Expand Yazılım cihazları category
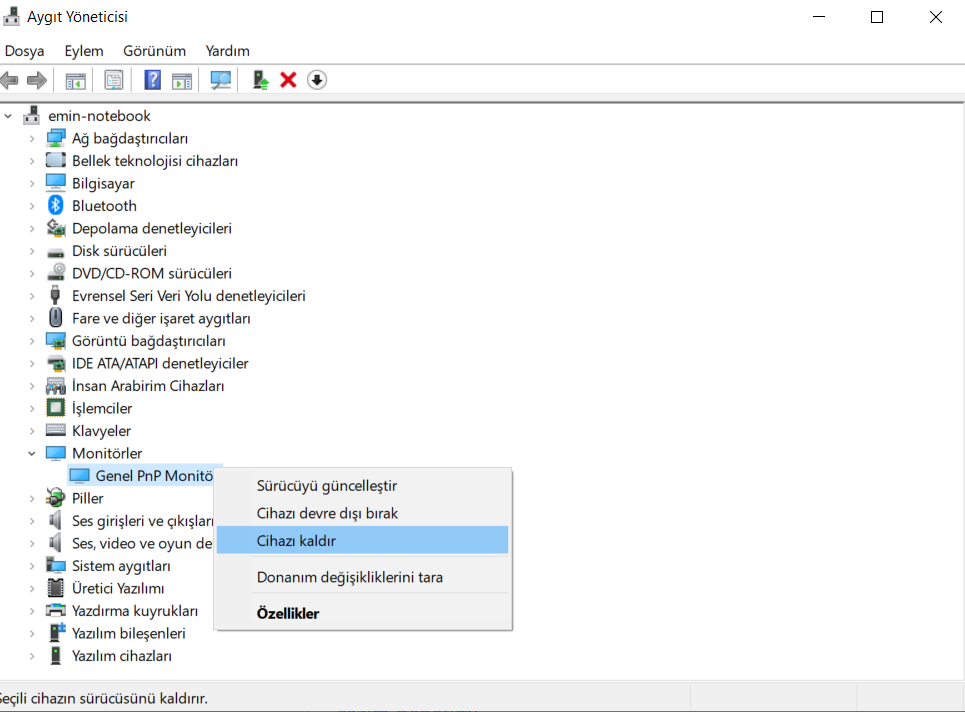The width and height of the screenshot is (965, 712). click(32, 656)
